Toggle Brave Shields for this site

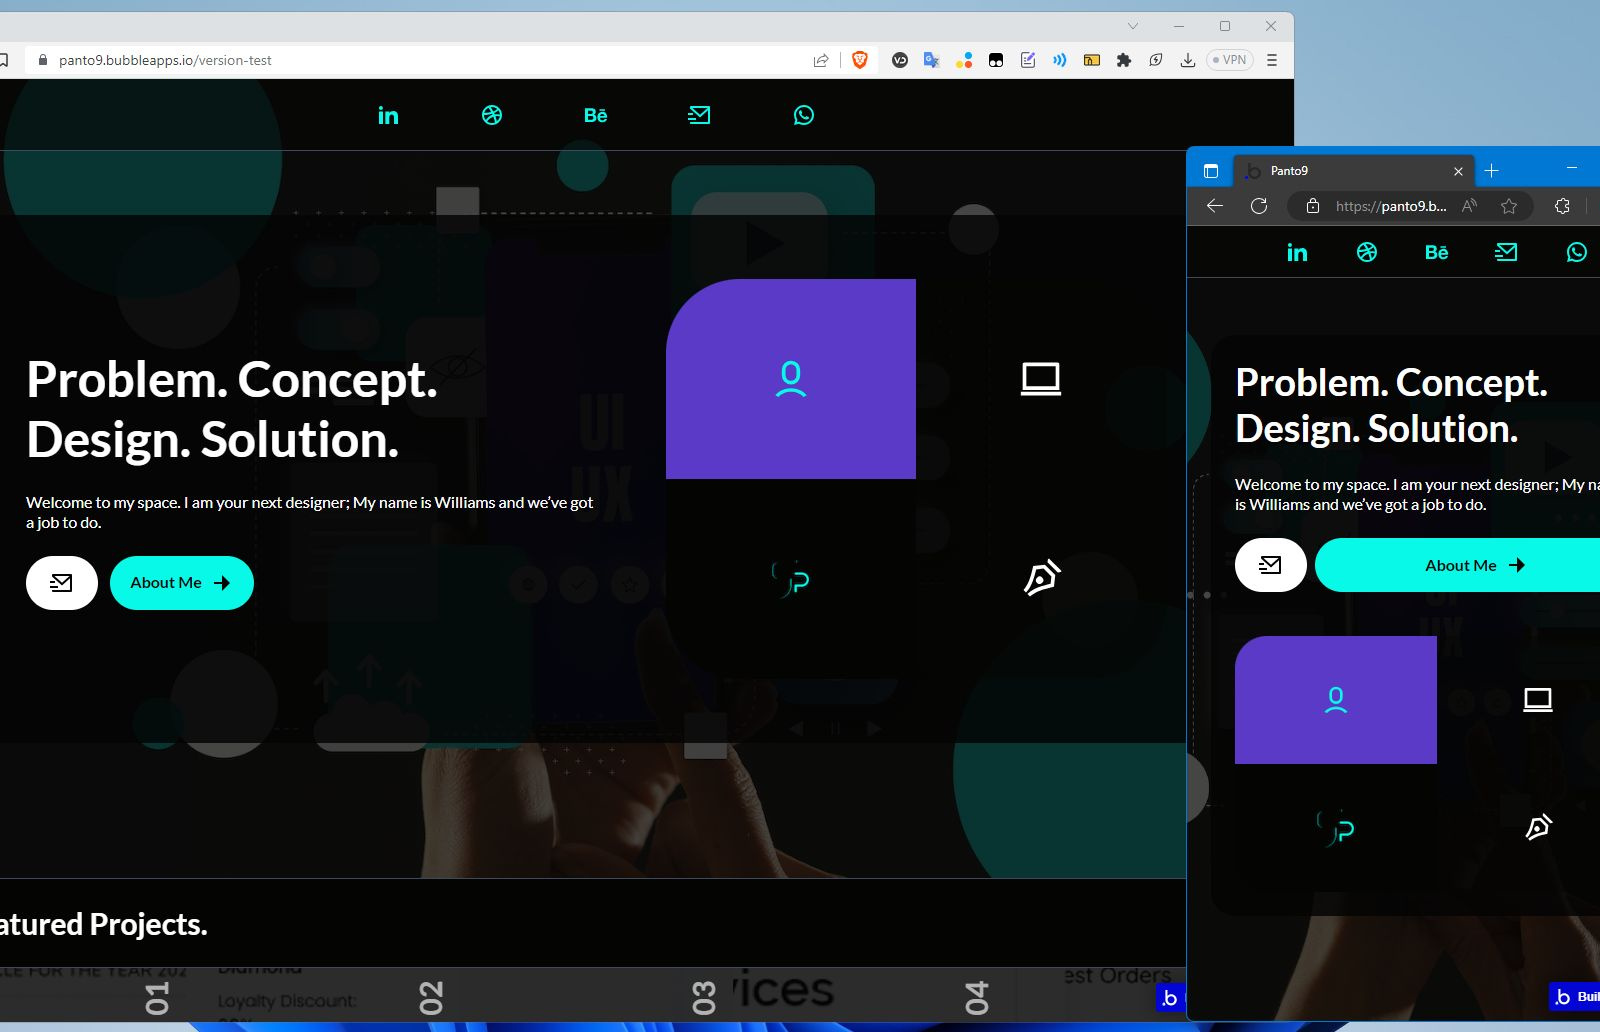coord(859,60)
